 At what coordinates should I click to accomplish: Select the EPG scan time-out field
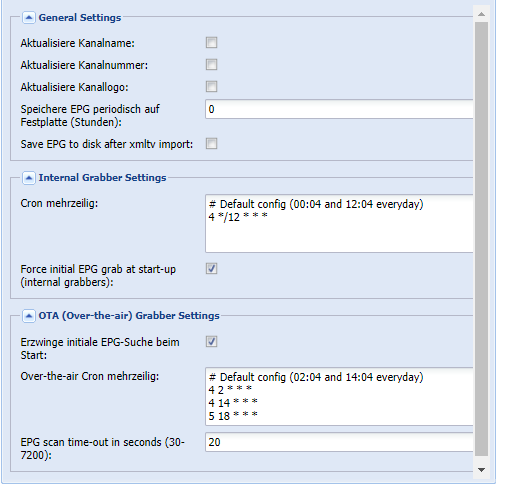(339, 442)
